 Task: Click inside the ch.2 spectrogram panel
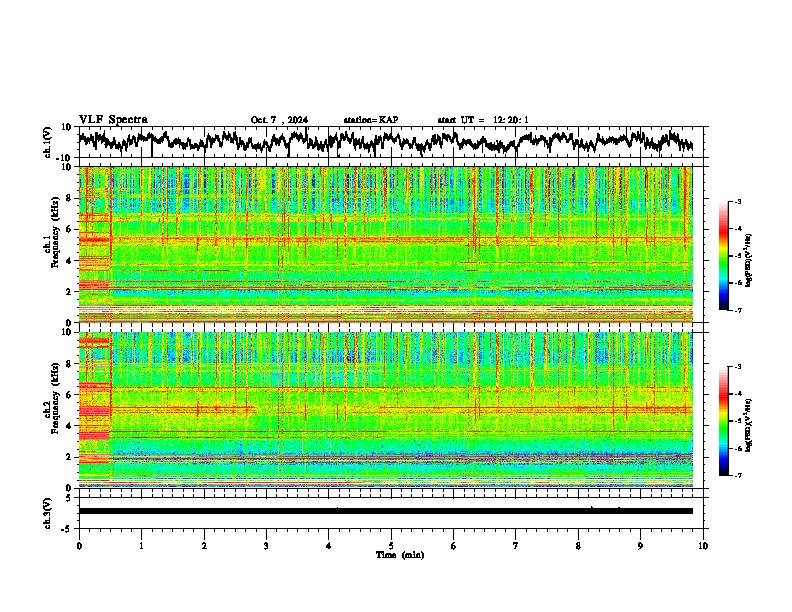click(x=385, y=410)
